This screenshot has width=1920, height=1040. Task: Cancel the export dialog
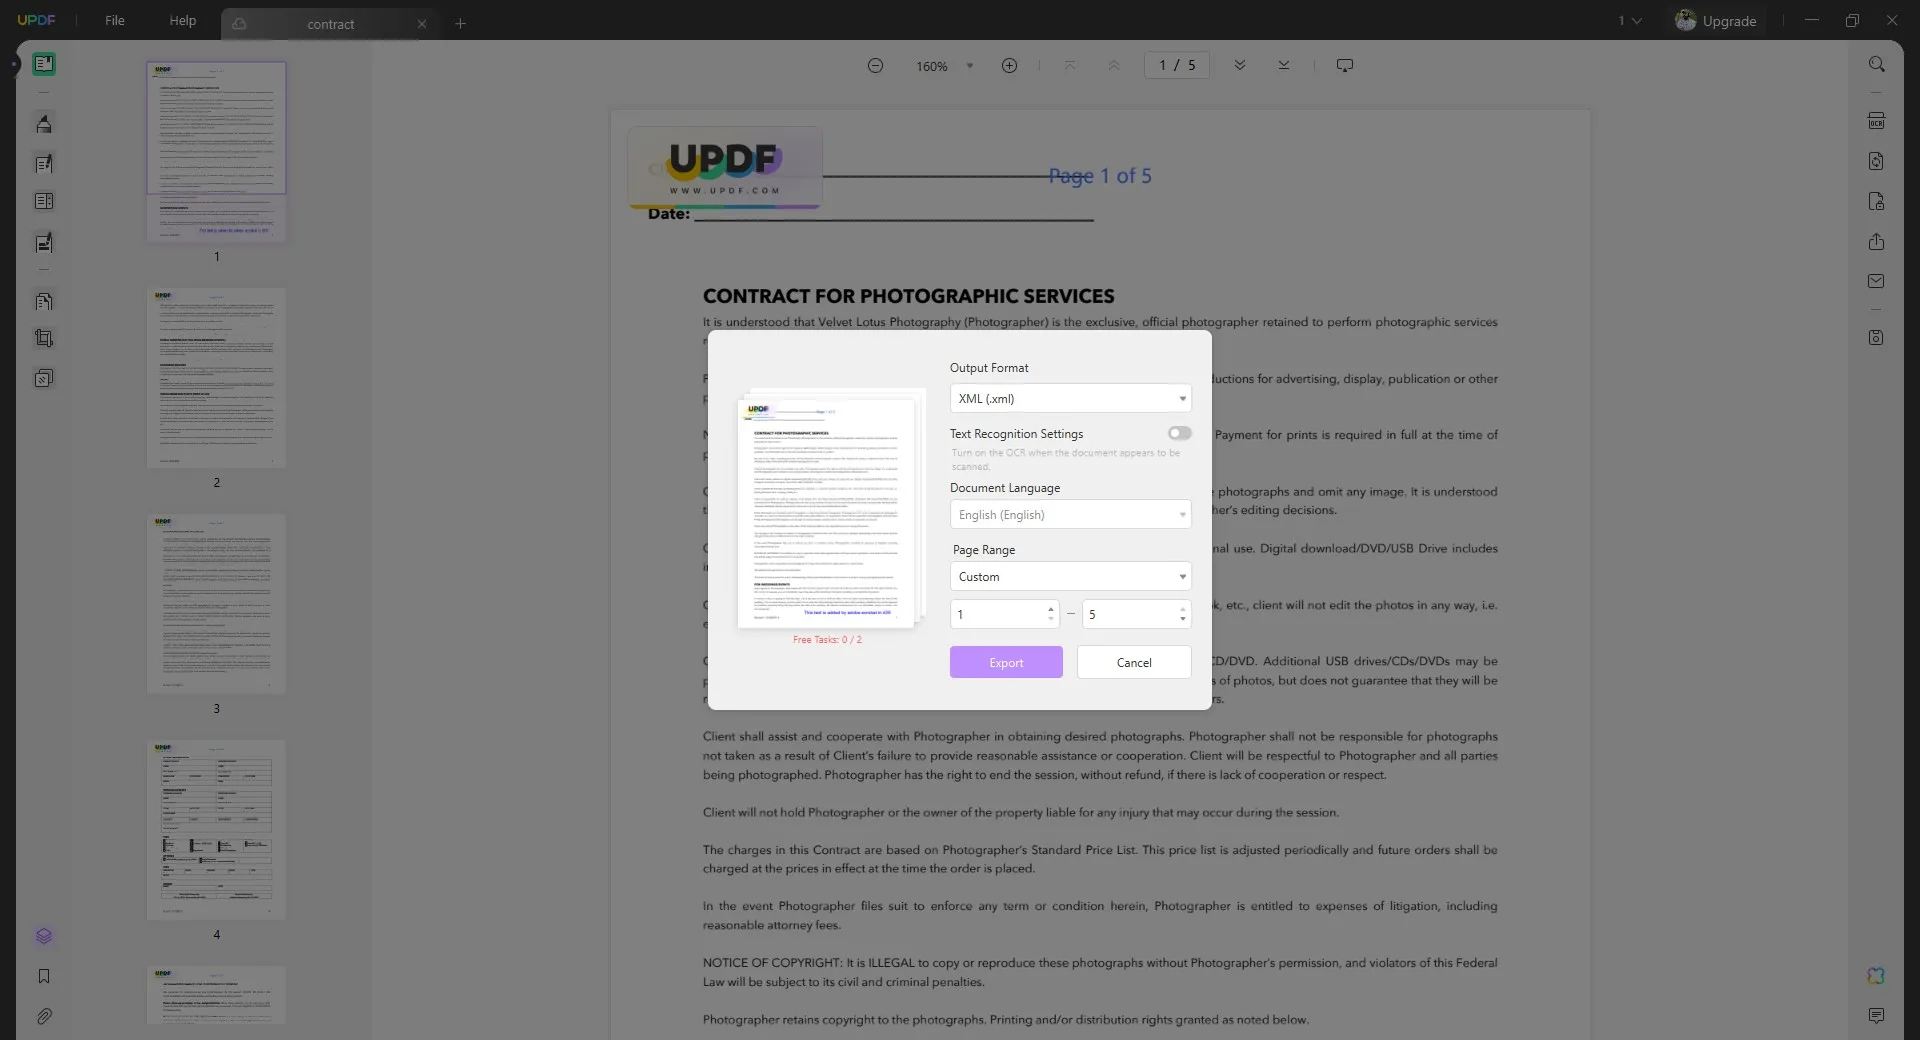coord(1133,662)
